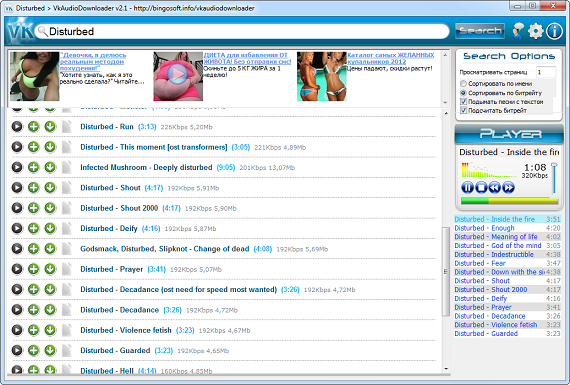Download Disturbed - Shout track

(50, 188)
